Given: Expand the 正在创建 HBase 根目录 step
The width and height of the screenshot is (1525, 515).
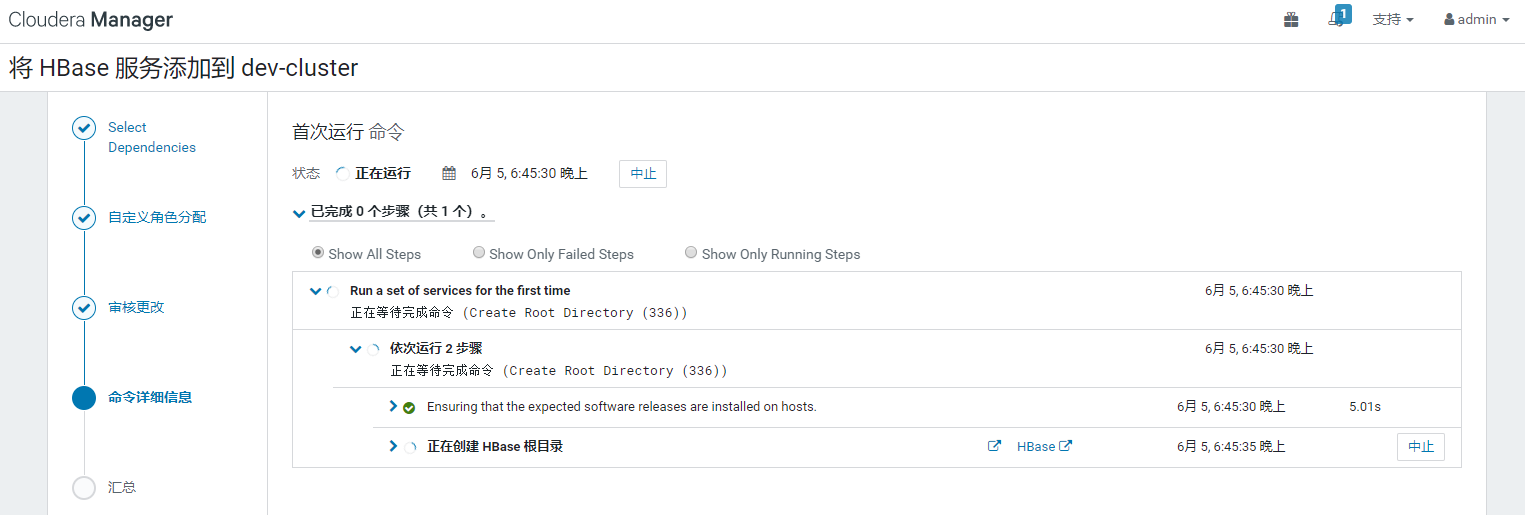Looking at the screenshot, I should coord(393,446).
